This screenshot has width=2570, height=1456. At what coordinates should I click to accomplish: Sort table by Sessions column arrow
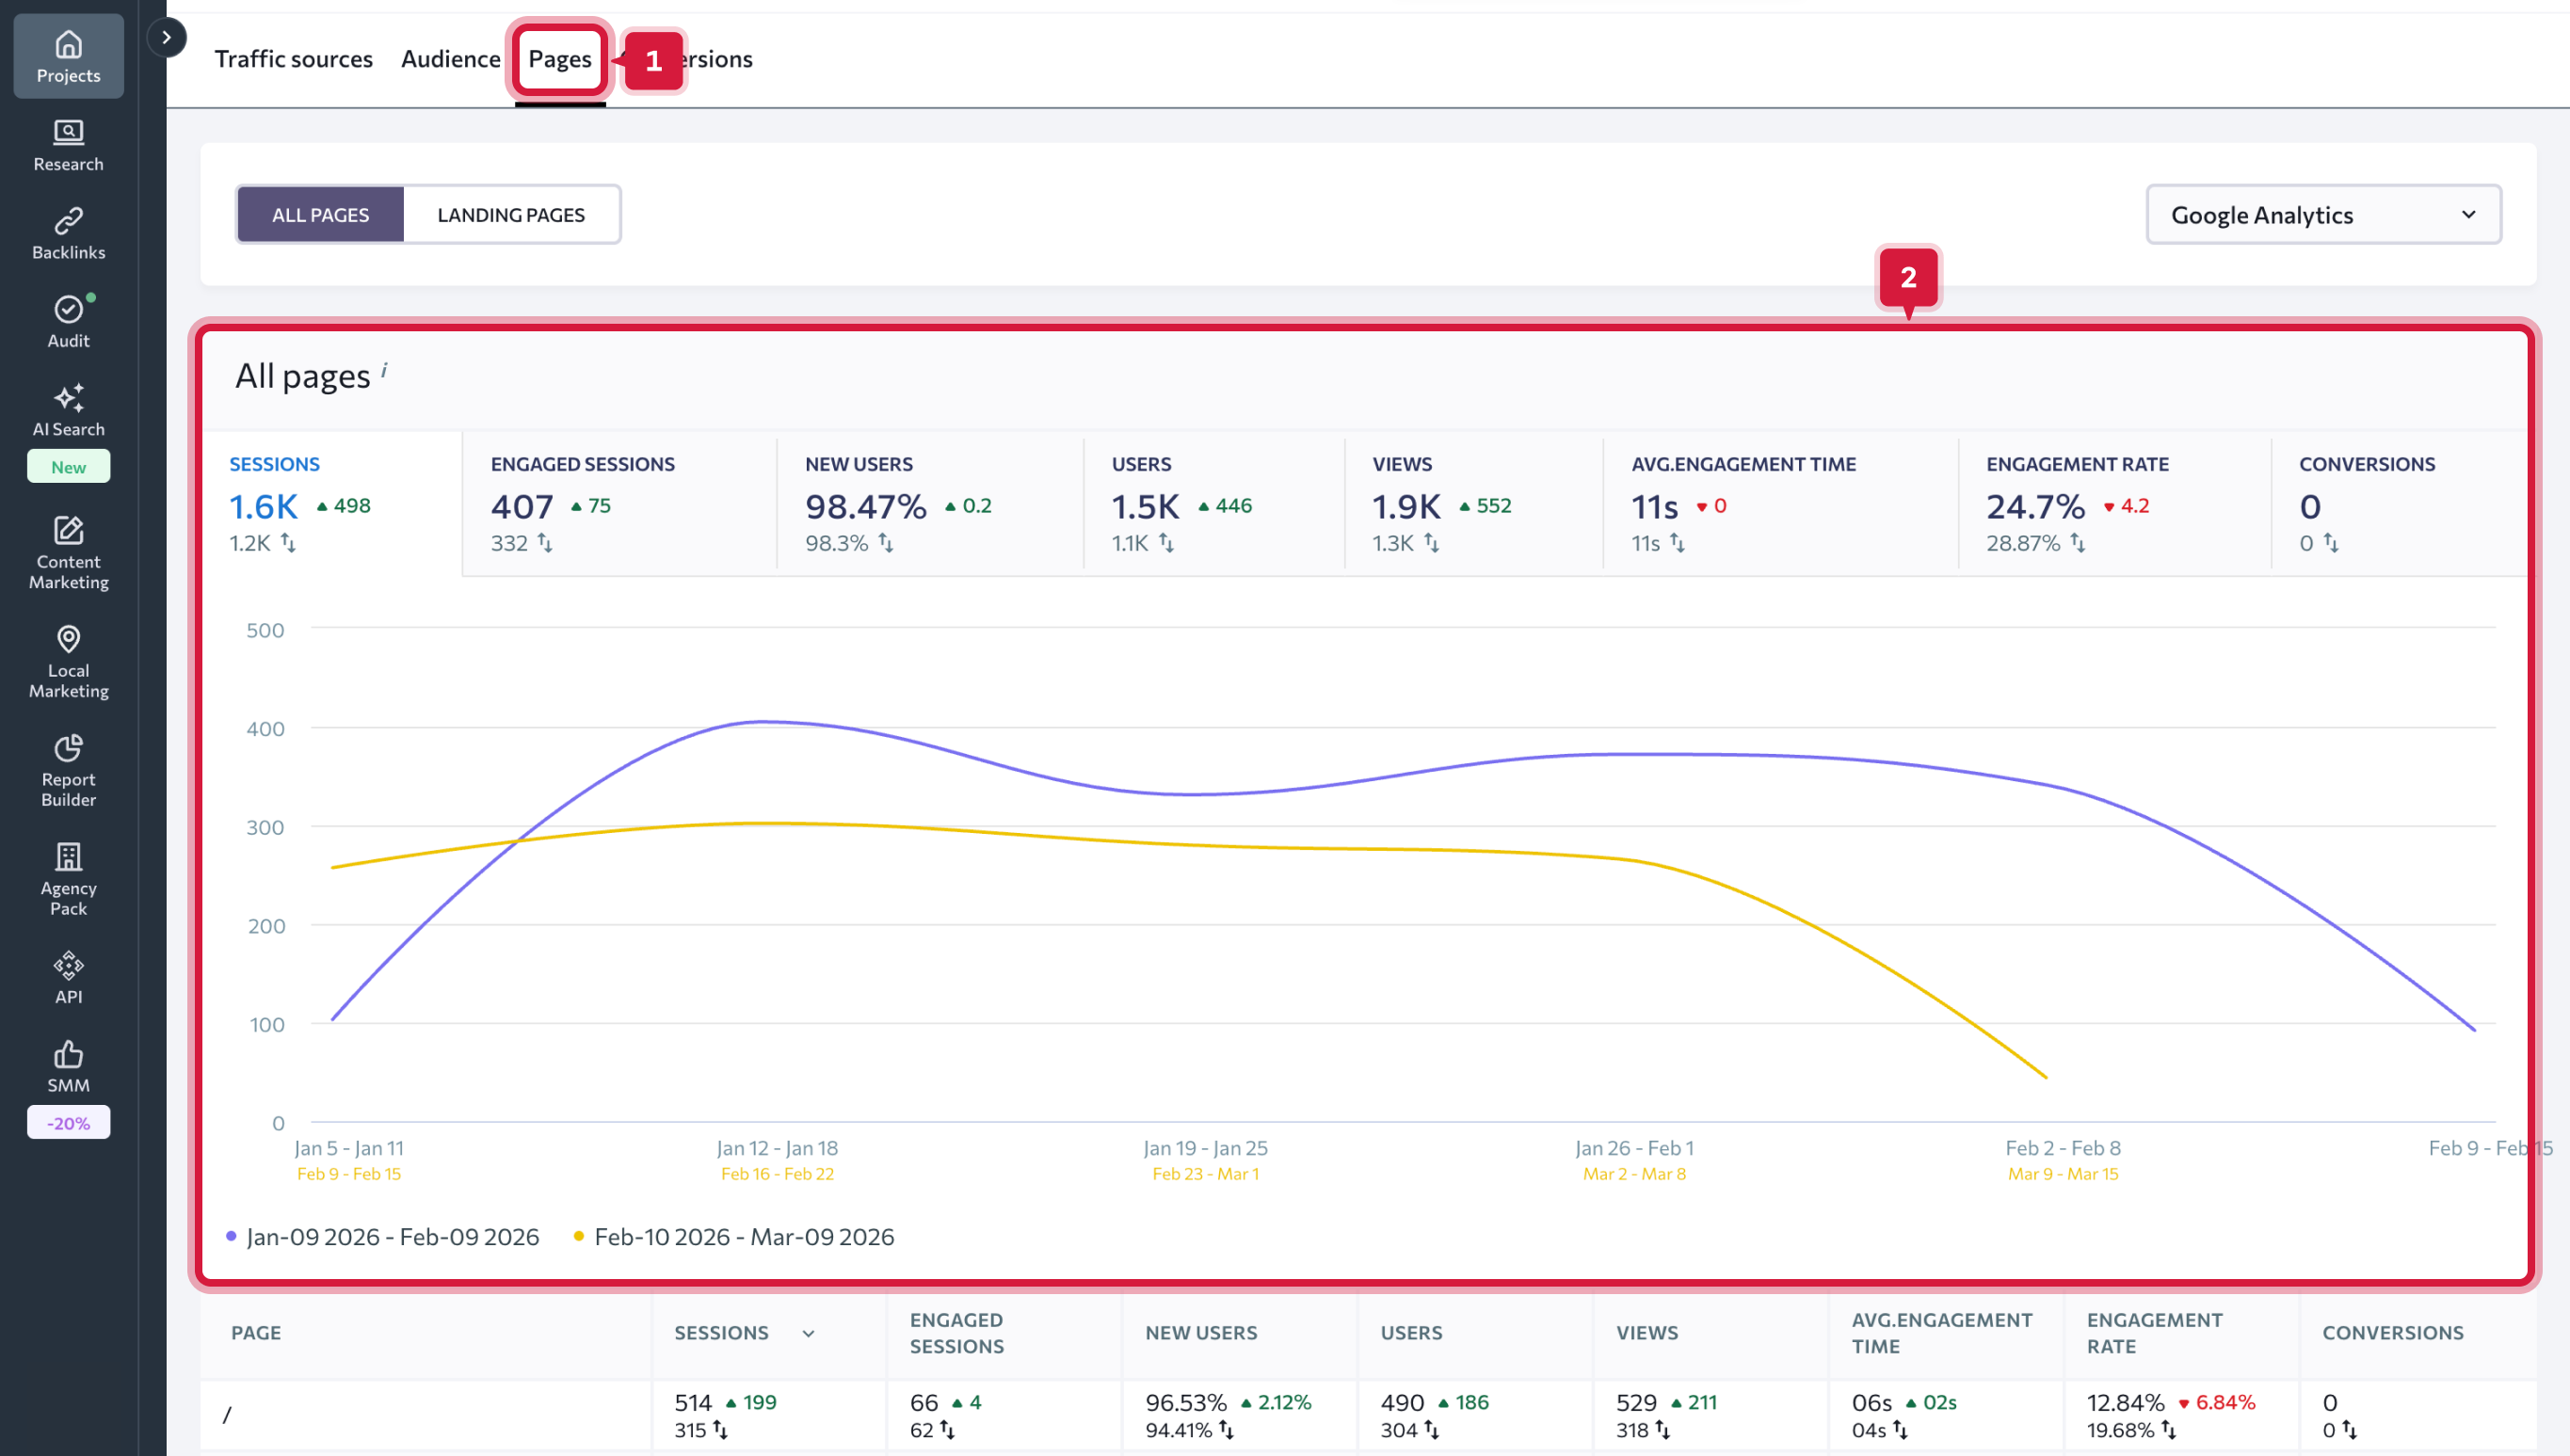click(808, 1333)
